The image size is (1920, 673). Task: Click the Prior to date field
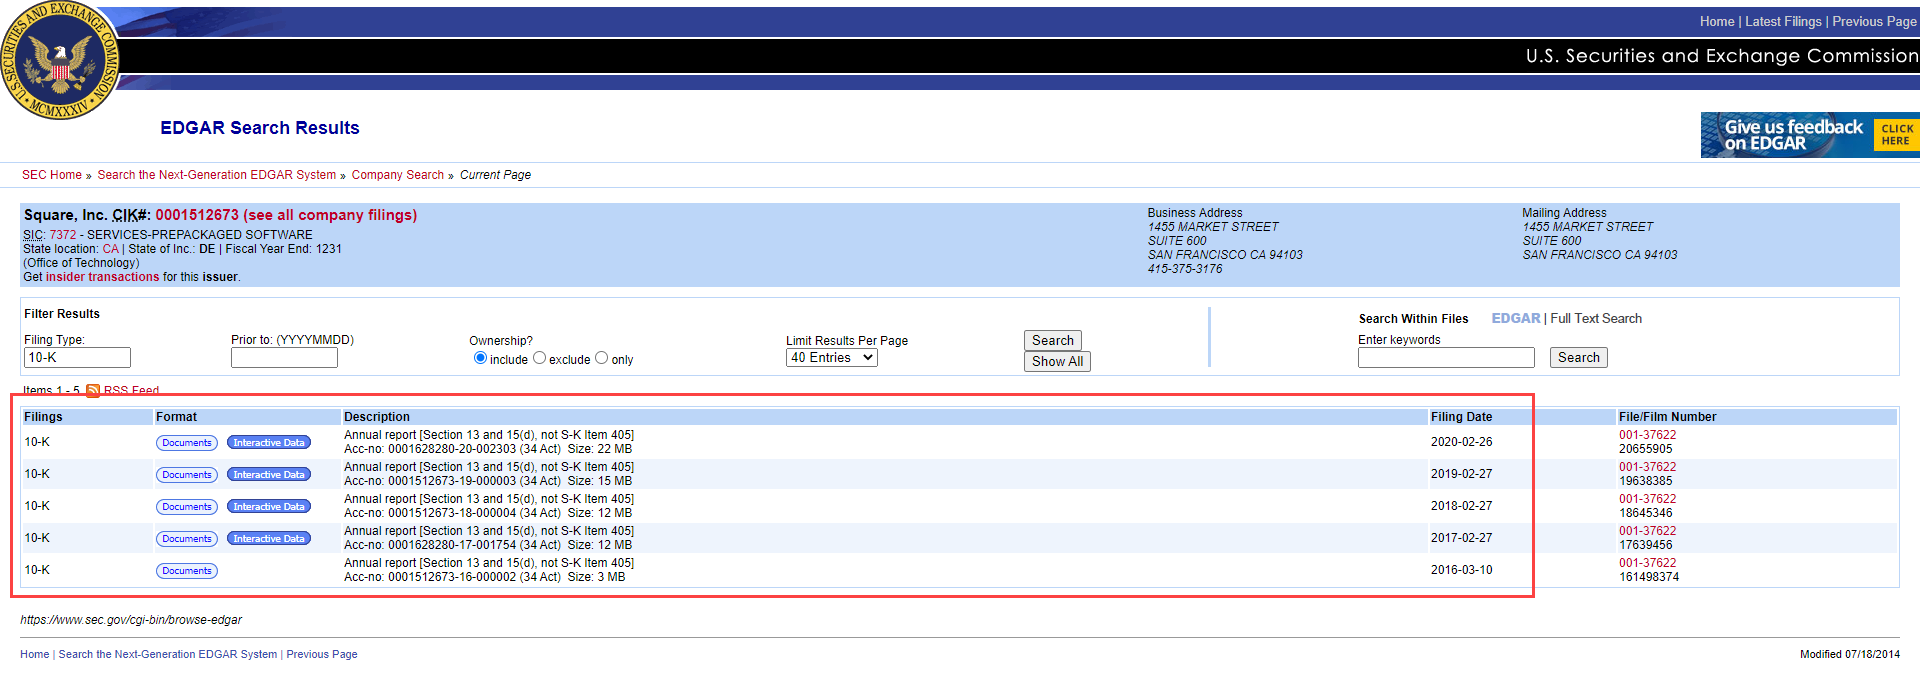(284, 358)
